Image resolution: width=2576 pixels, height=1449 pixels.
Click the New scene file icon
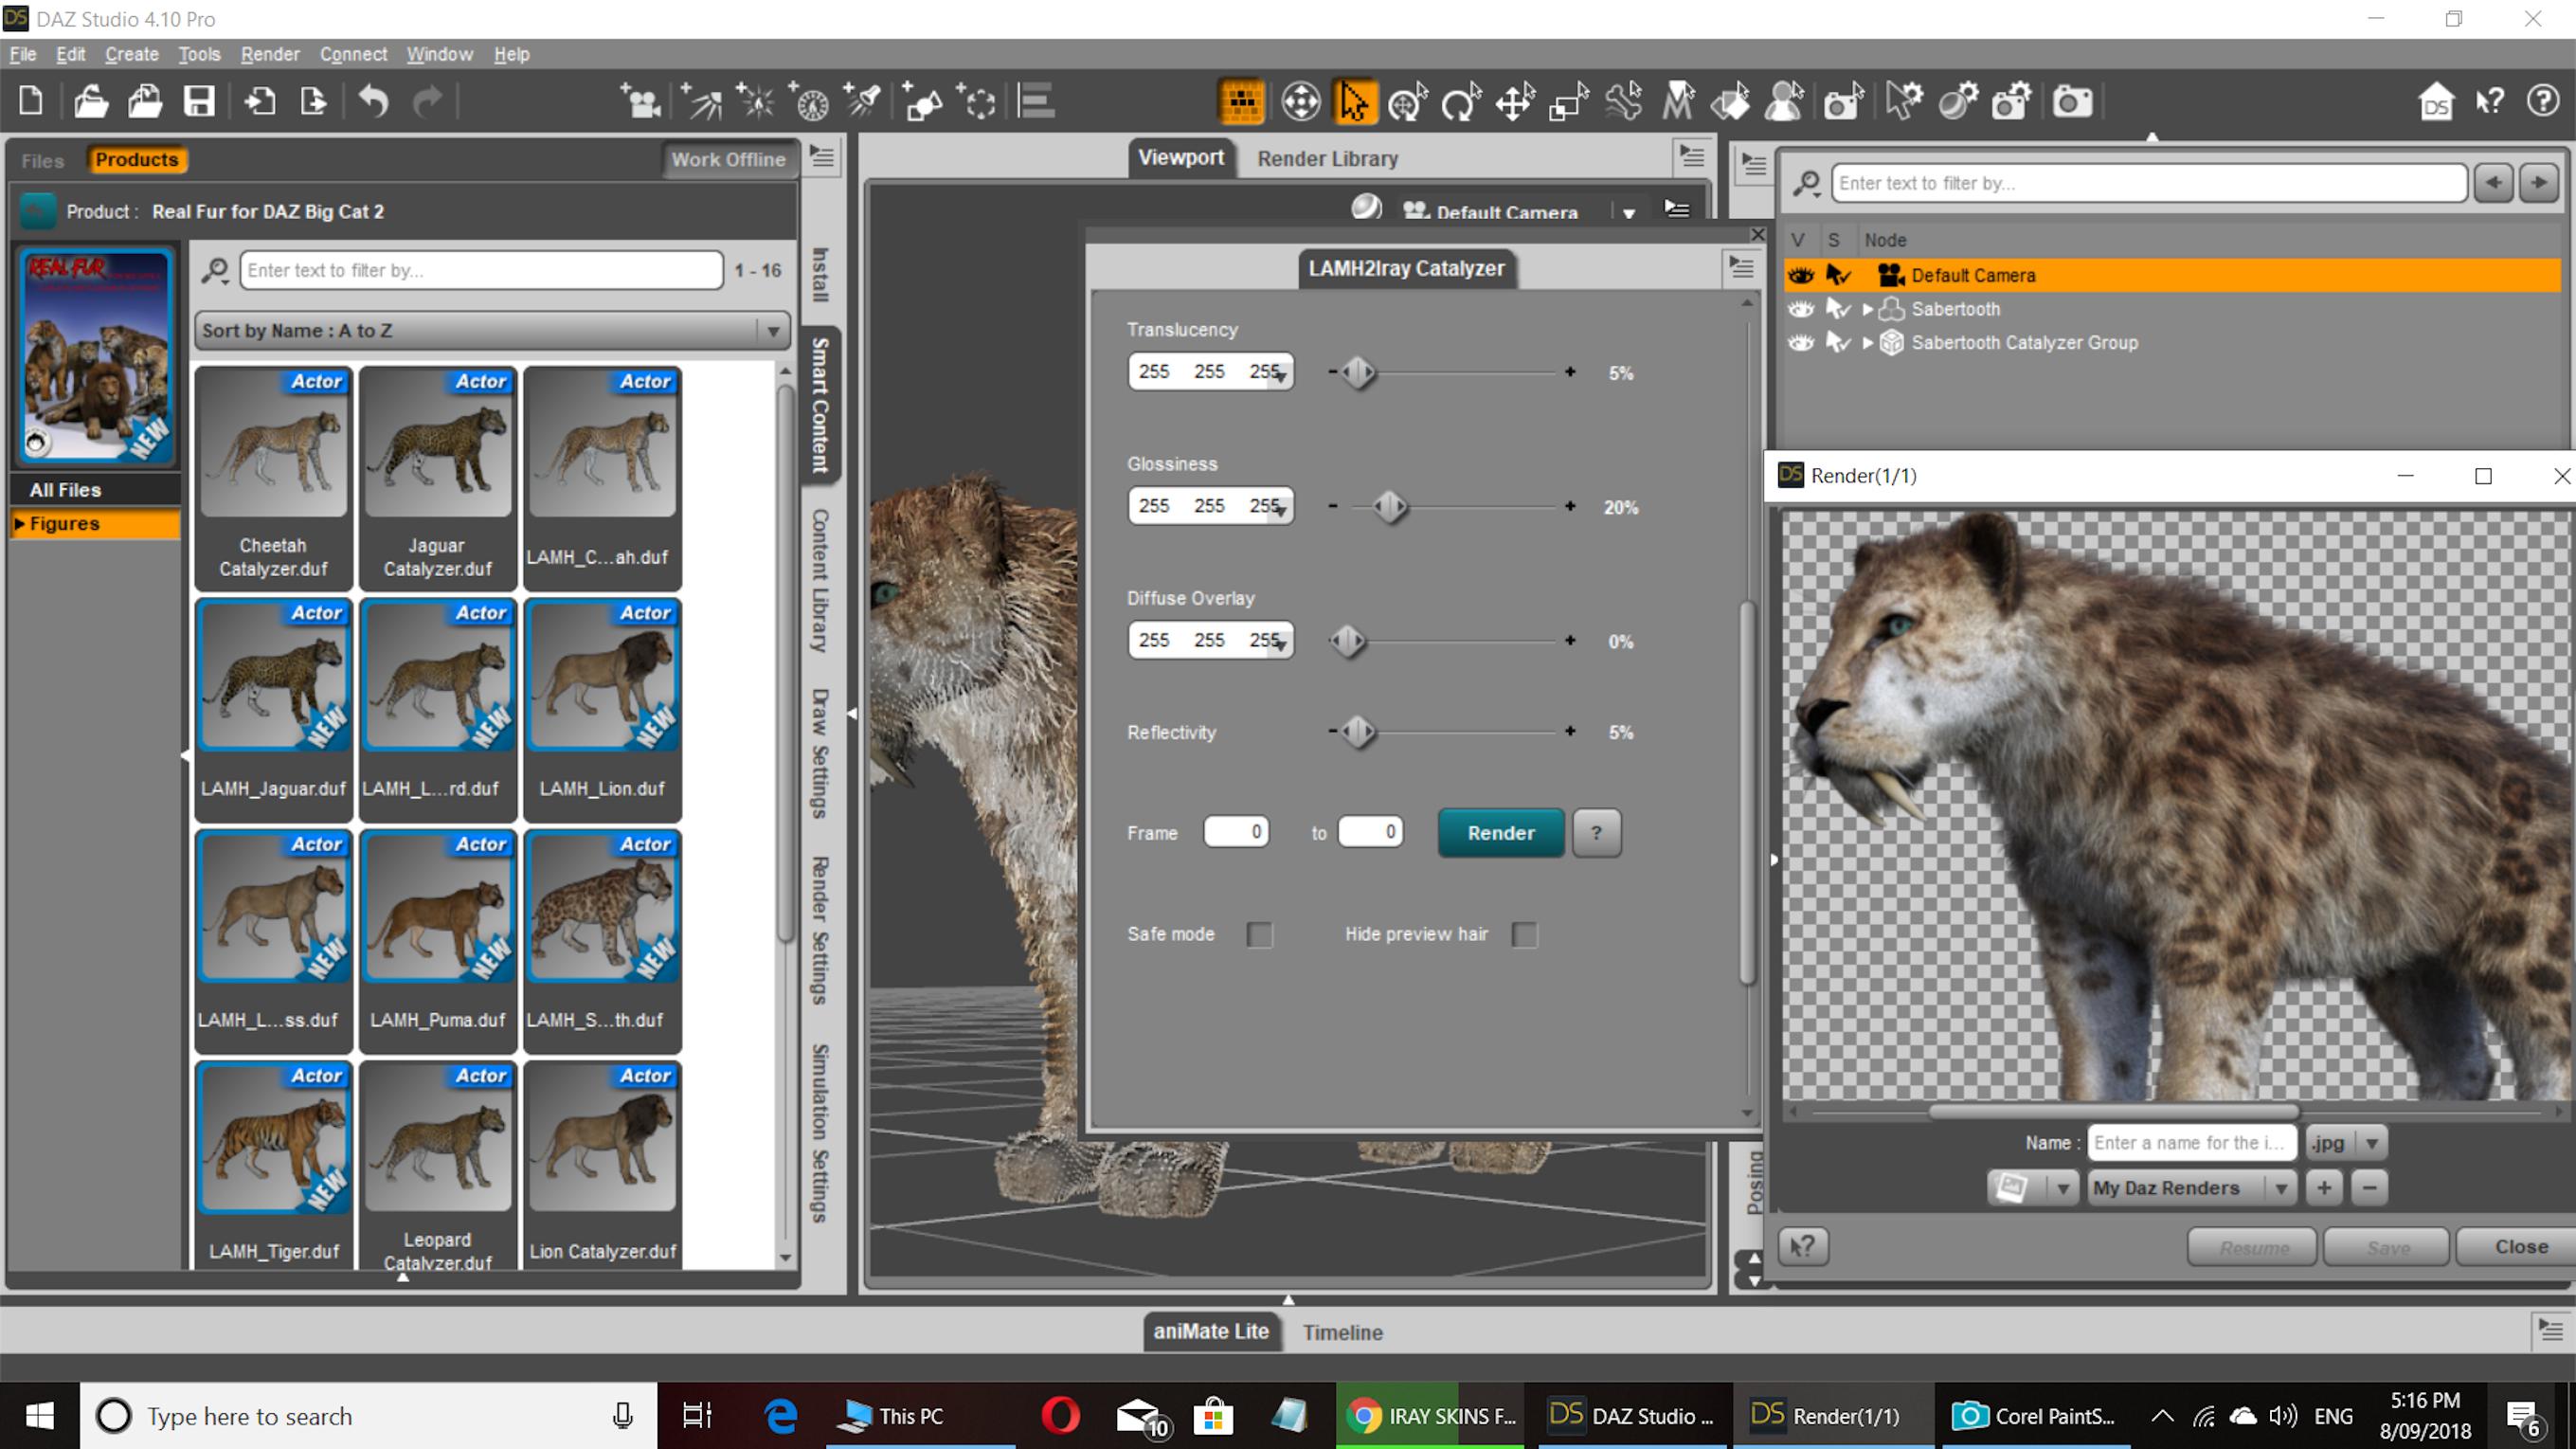tap(31, 101)
